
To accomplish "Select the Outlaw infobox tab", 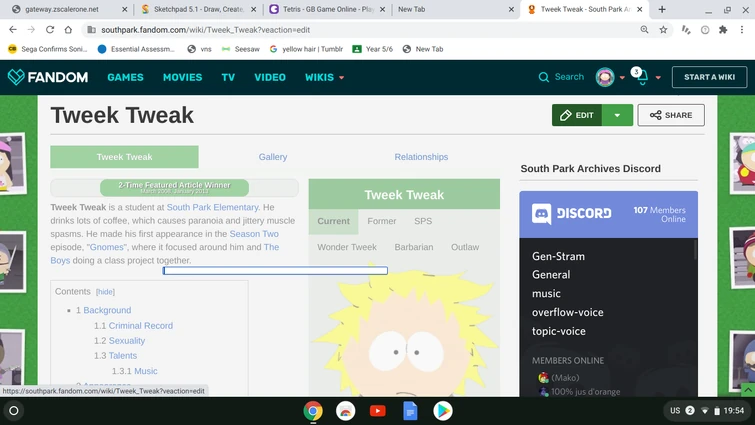I will click(465, 247).
